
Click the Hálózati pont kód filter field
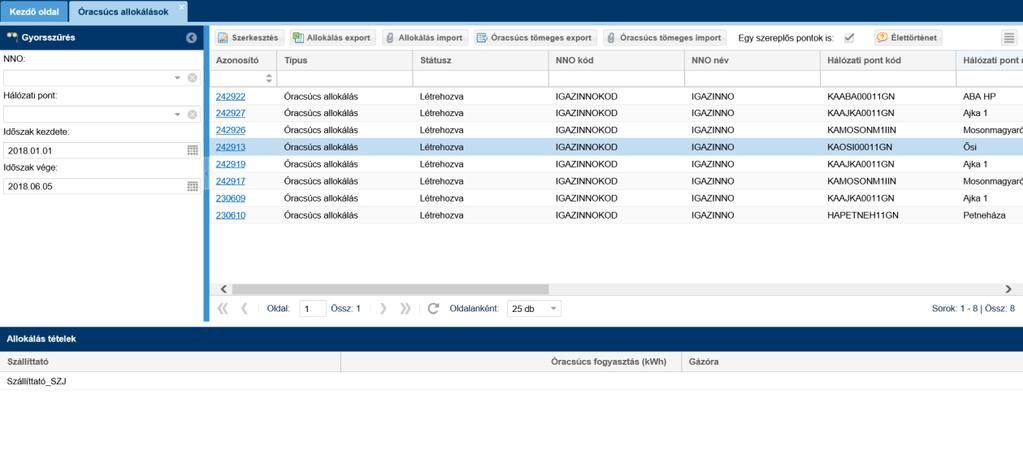[x=888, y=78]
